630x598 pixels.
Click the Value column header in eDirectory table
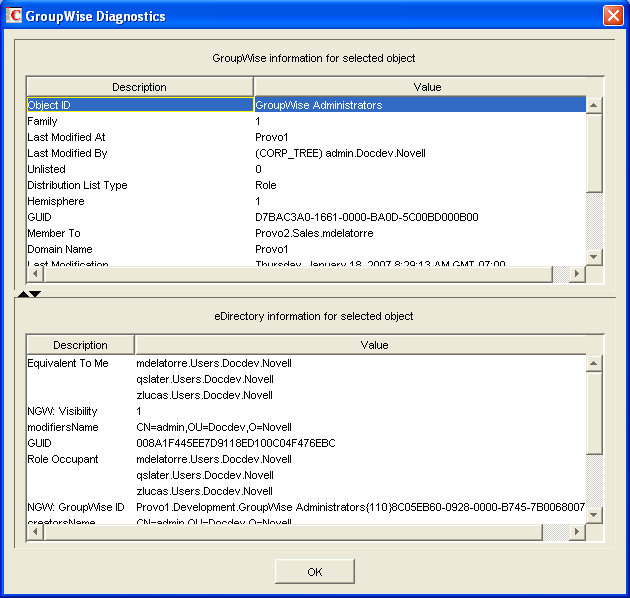coord(374,345)
